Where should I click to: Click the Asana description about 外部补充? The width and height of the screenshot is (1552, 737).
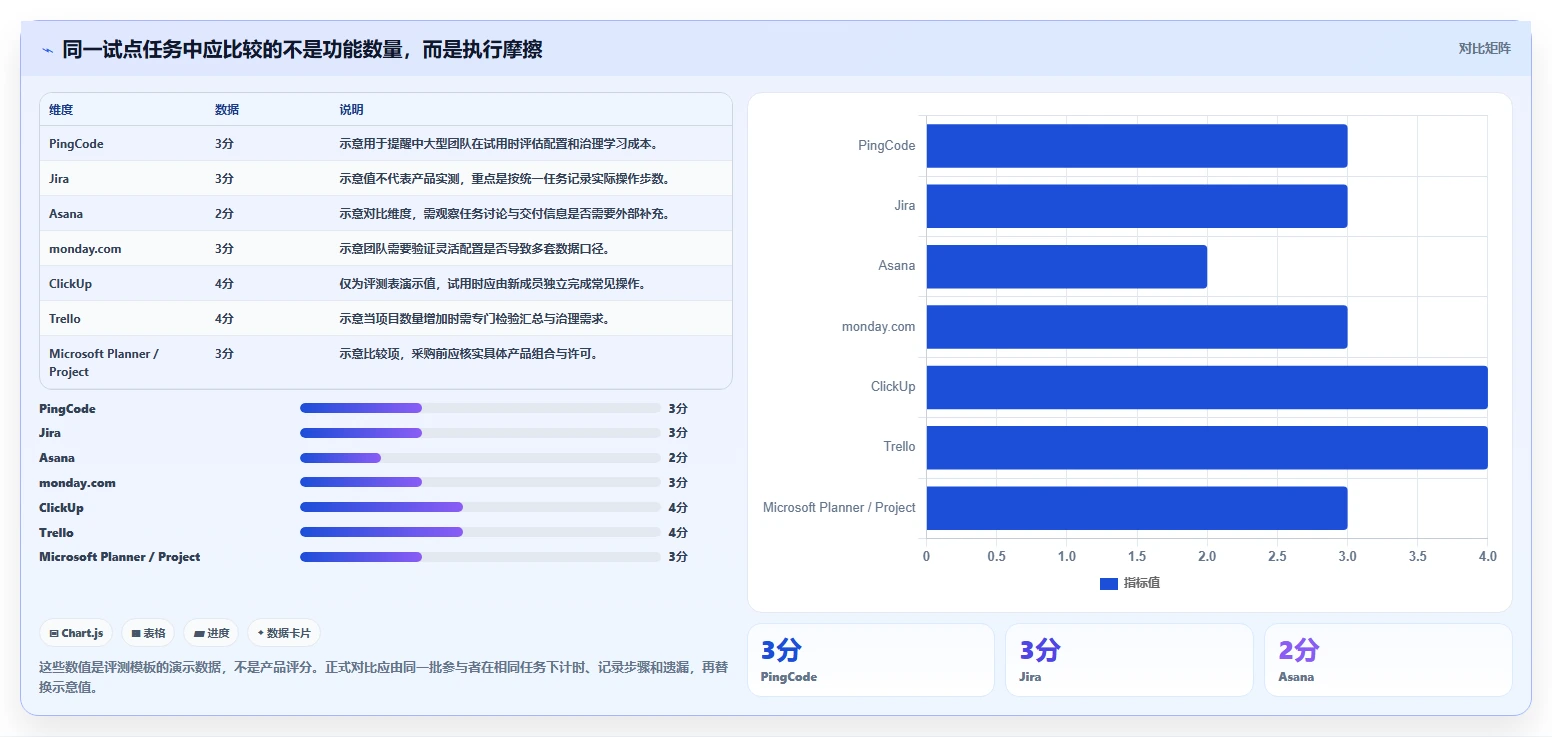coord(504,214)
